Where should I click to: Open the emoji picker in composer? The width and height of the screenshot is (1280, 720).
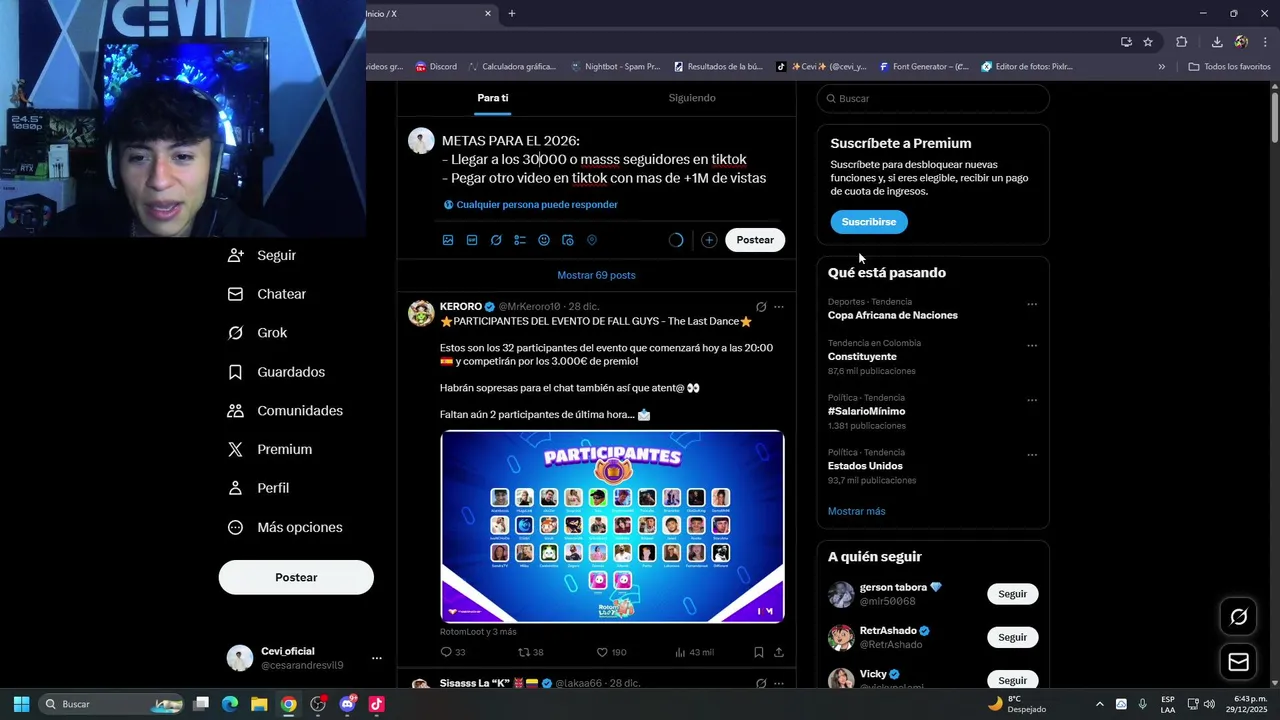tap(544, 240)
